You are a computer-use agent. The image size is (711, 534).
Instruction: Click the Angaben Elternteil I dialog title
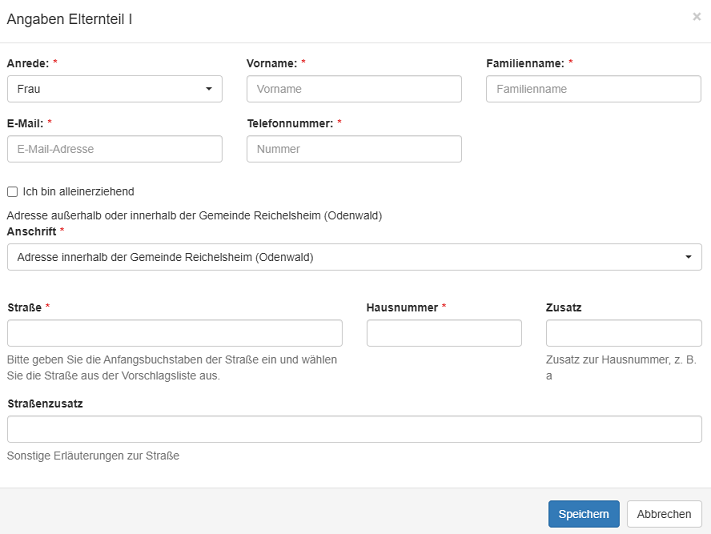point(69,19)
